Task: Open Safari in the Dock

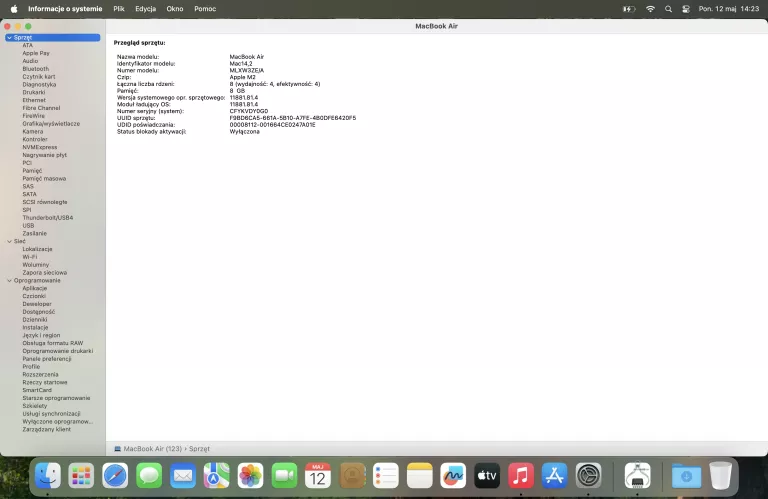Action: click(115, 475)
